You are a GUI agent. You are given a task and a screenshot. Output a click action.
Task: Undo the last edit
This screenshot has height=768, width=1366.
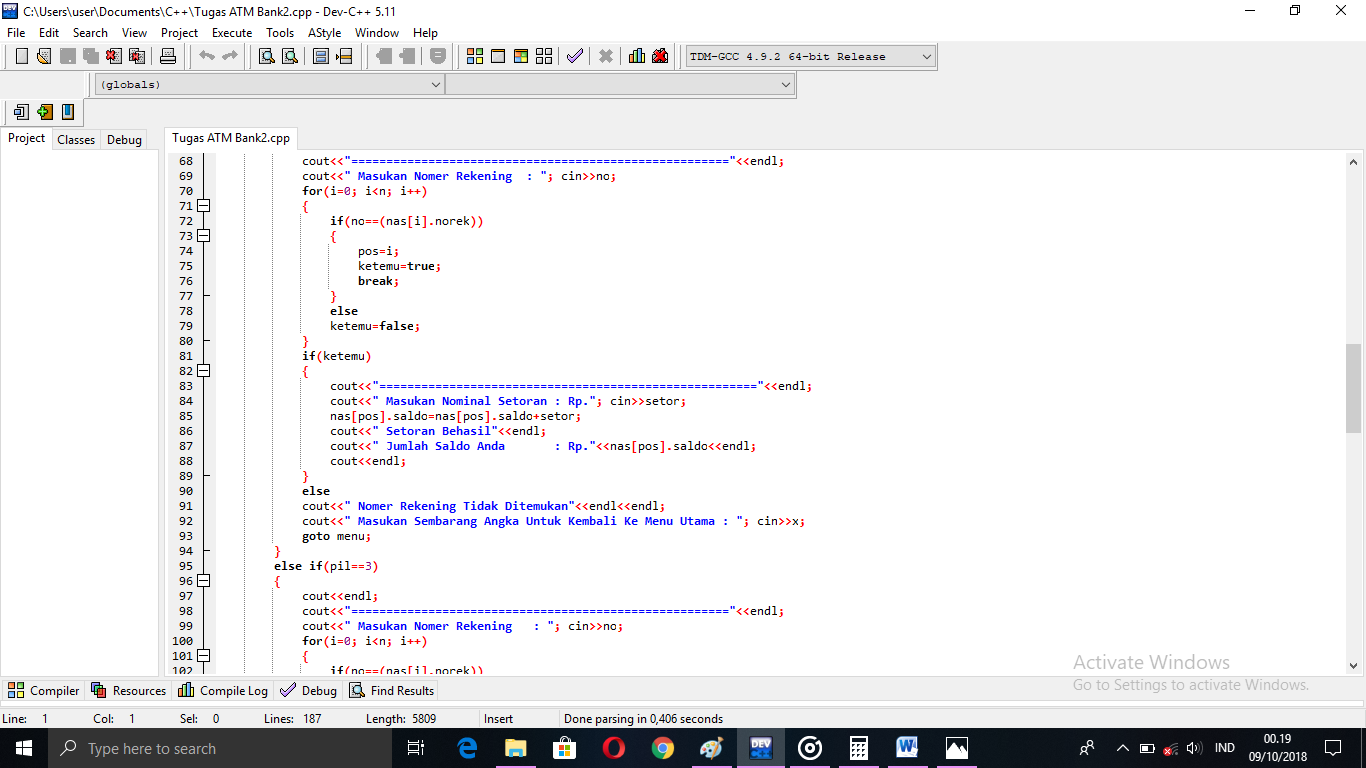209,56
